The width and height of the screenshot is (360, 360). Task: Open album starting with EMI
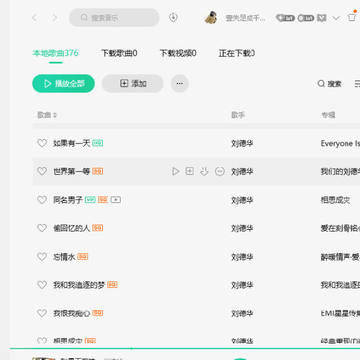tap(340, 313)
